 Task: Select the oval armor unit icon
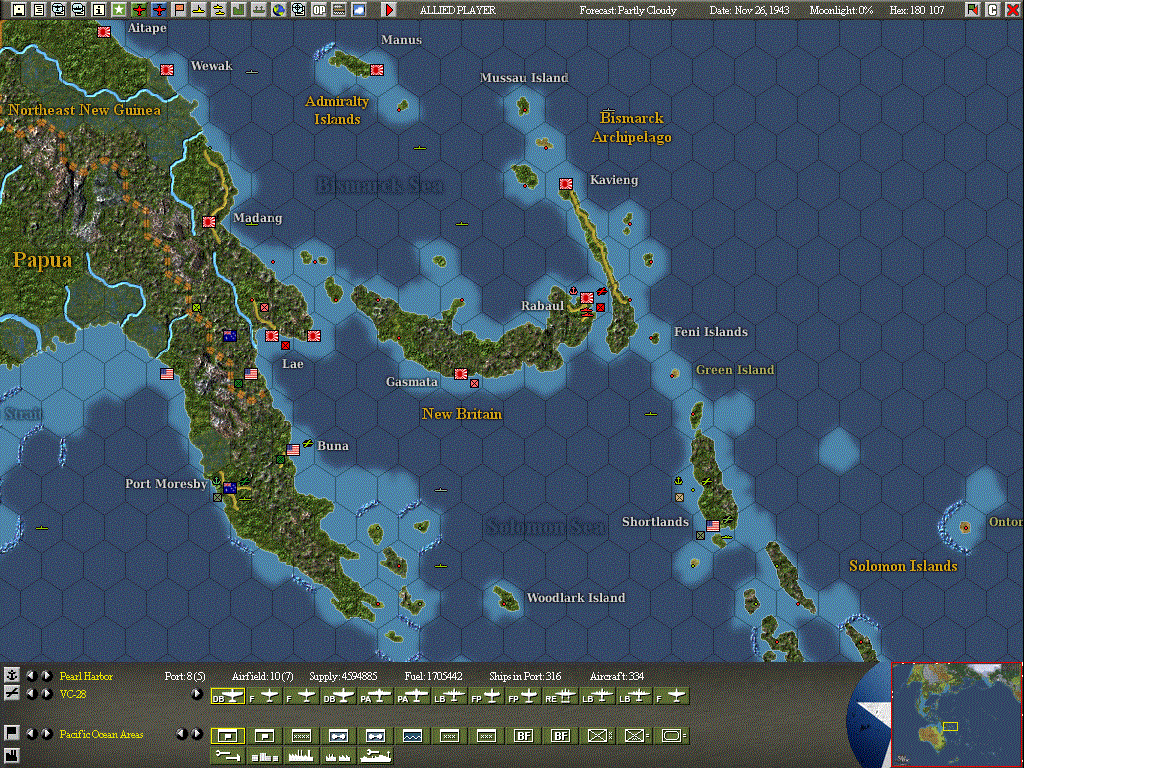tap(672, 735)
